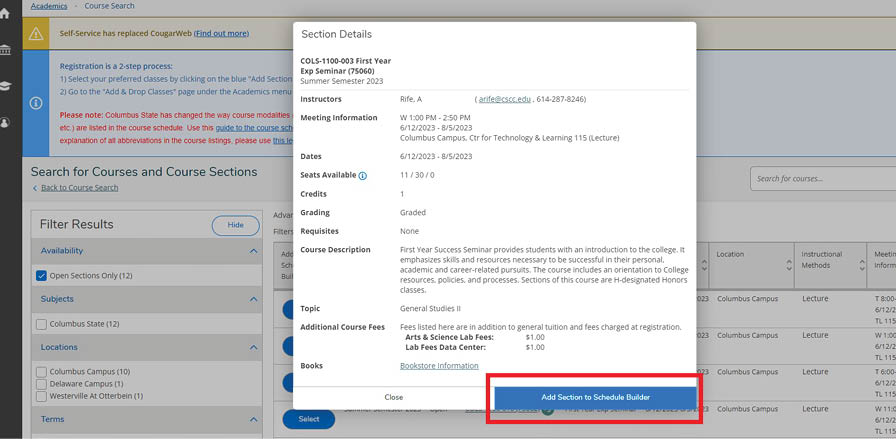The height and width of the screenshot is (439, 896).
Task: Click the yellow warning alert icon
Action: click(36, 33)
